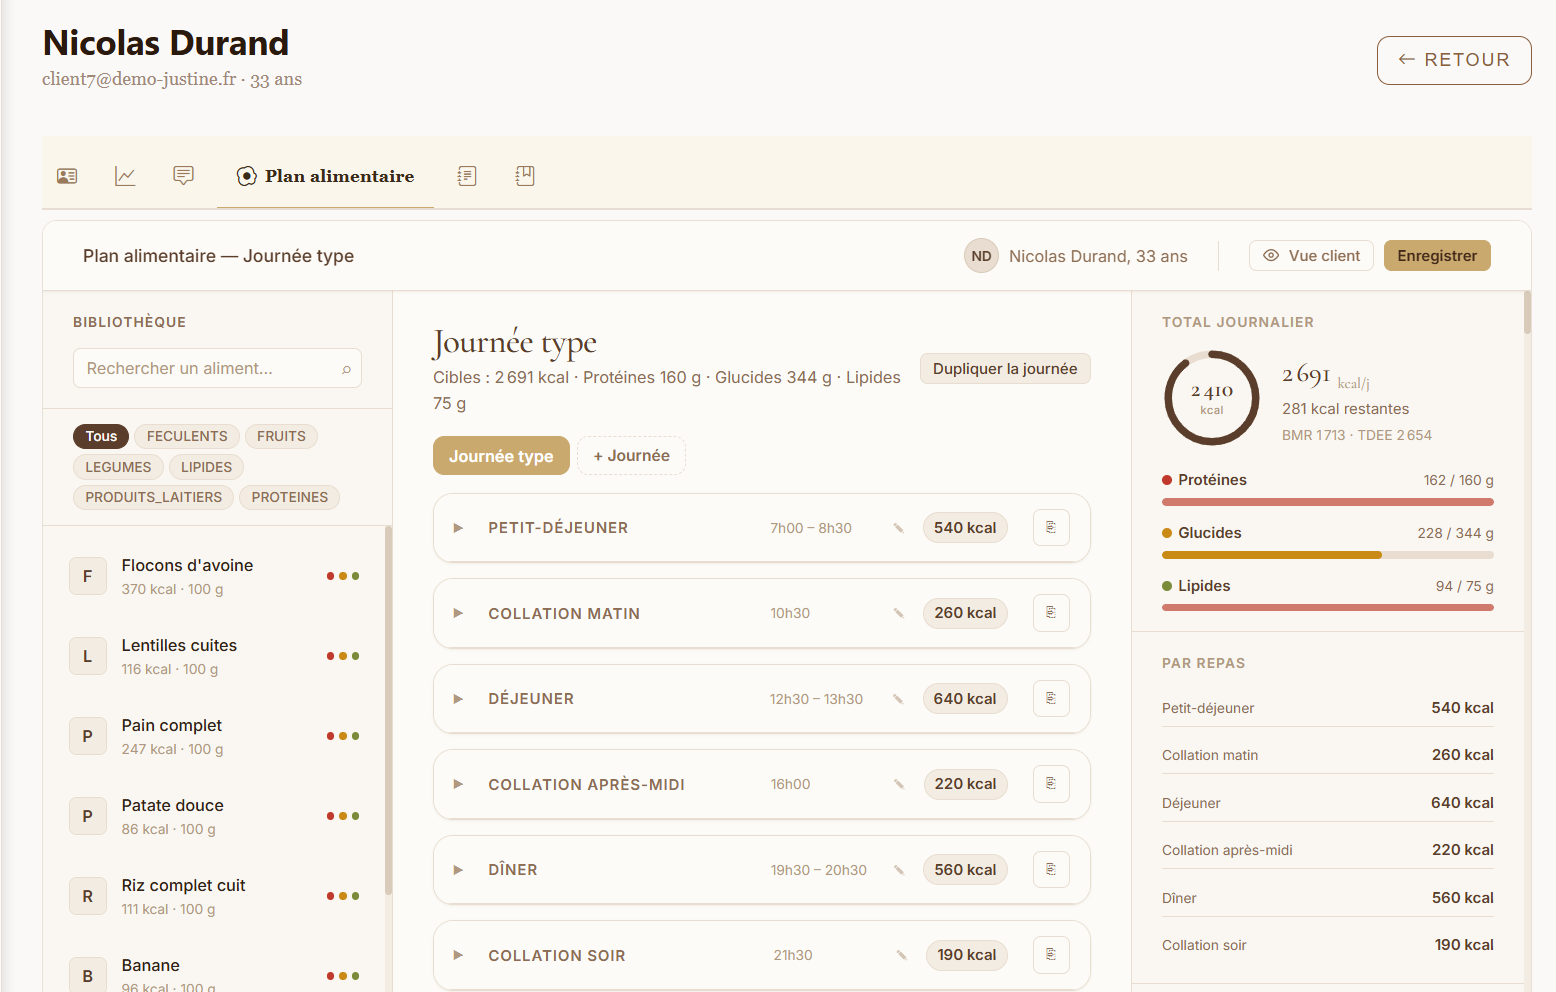Copy the Petit-déjeuner meal via its icon
This screenshot has height=992, width=1556.
(1051, 527)
